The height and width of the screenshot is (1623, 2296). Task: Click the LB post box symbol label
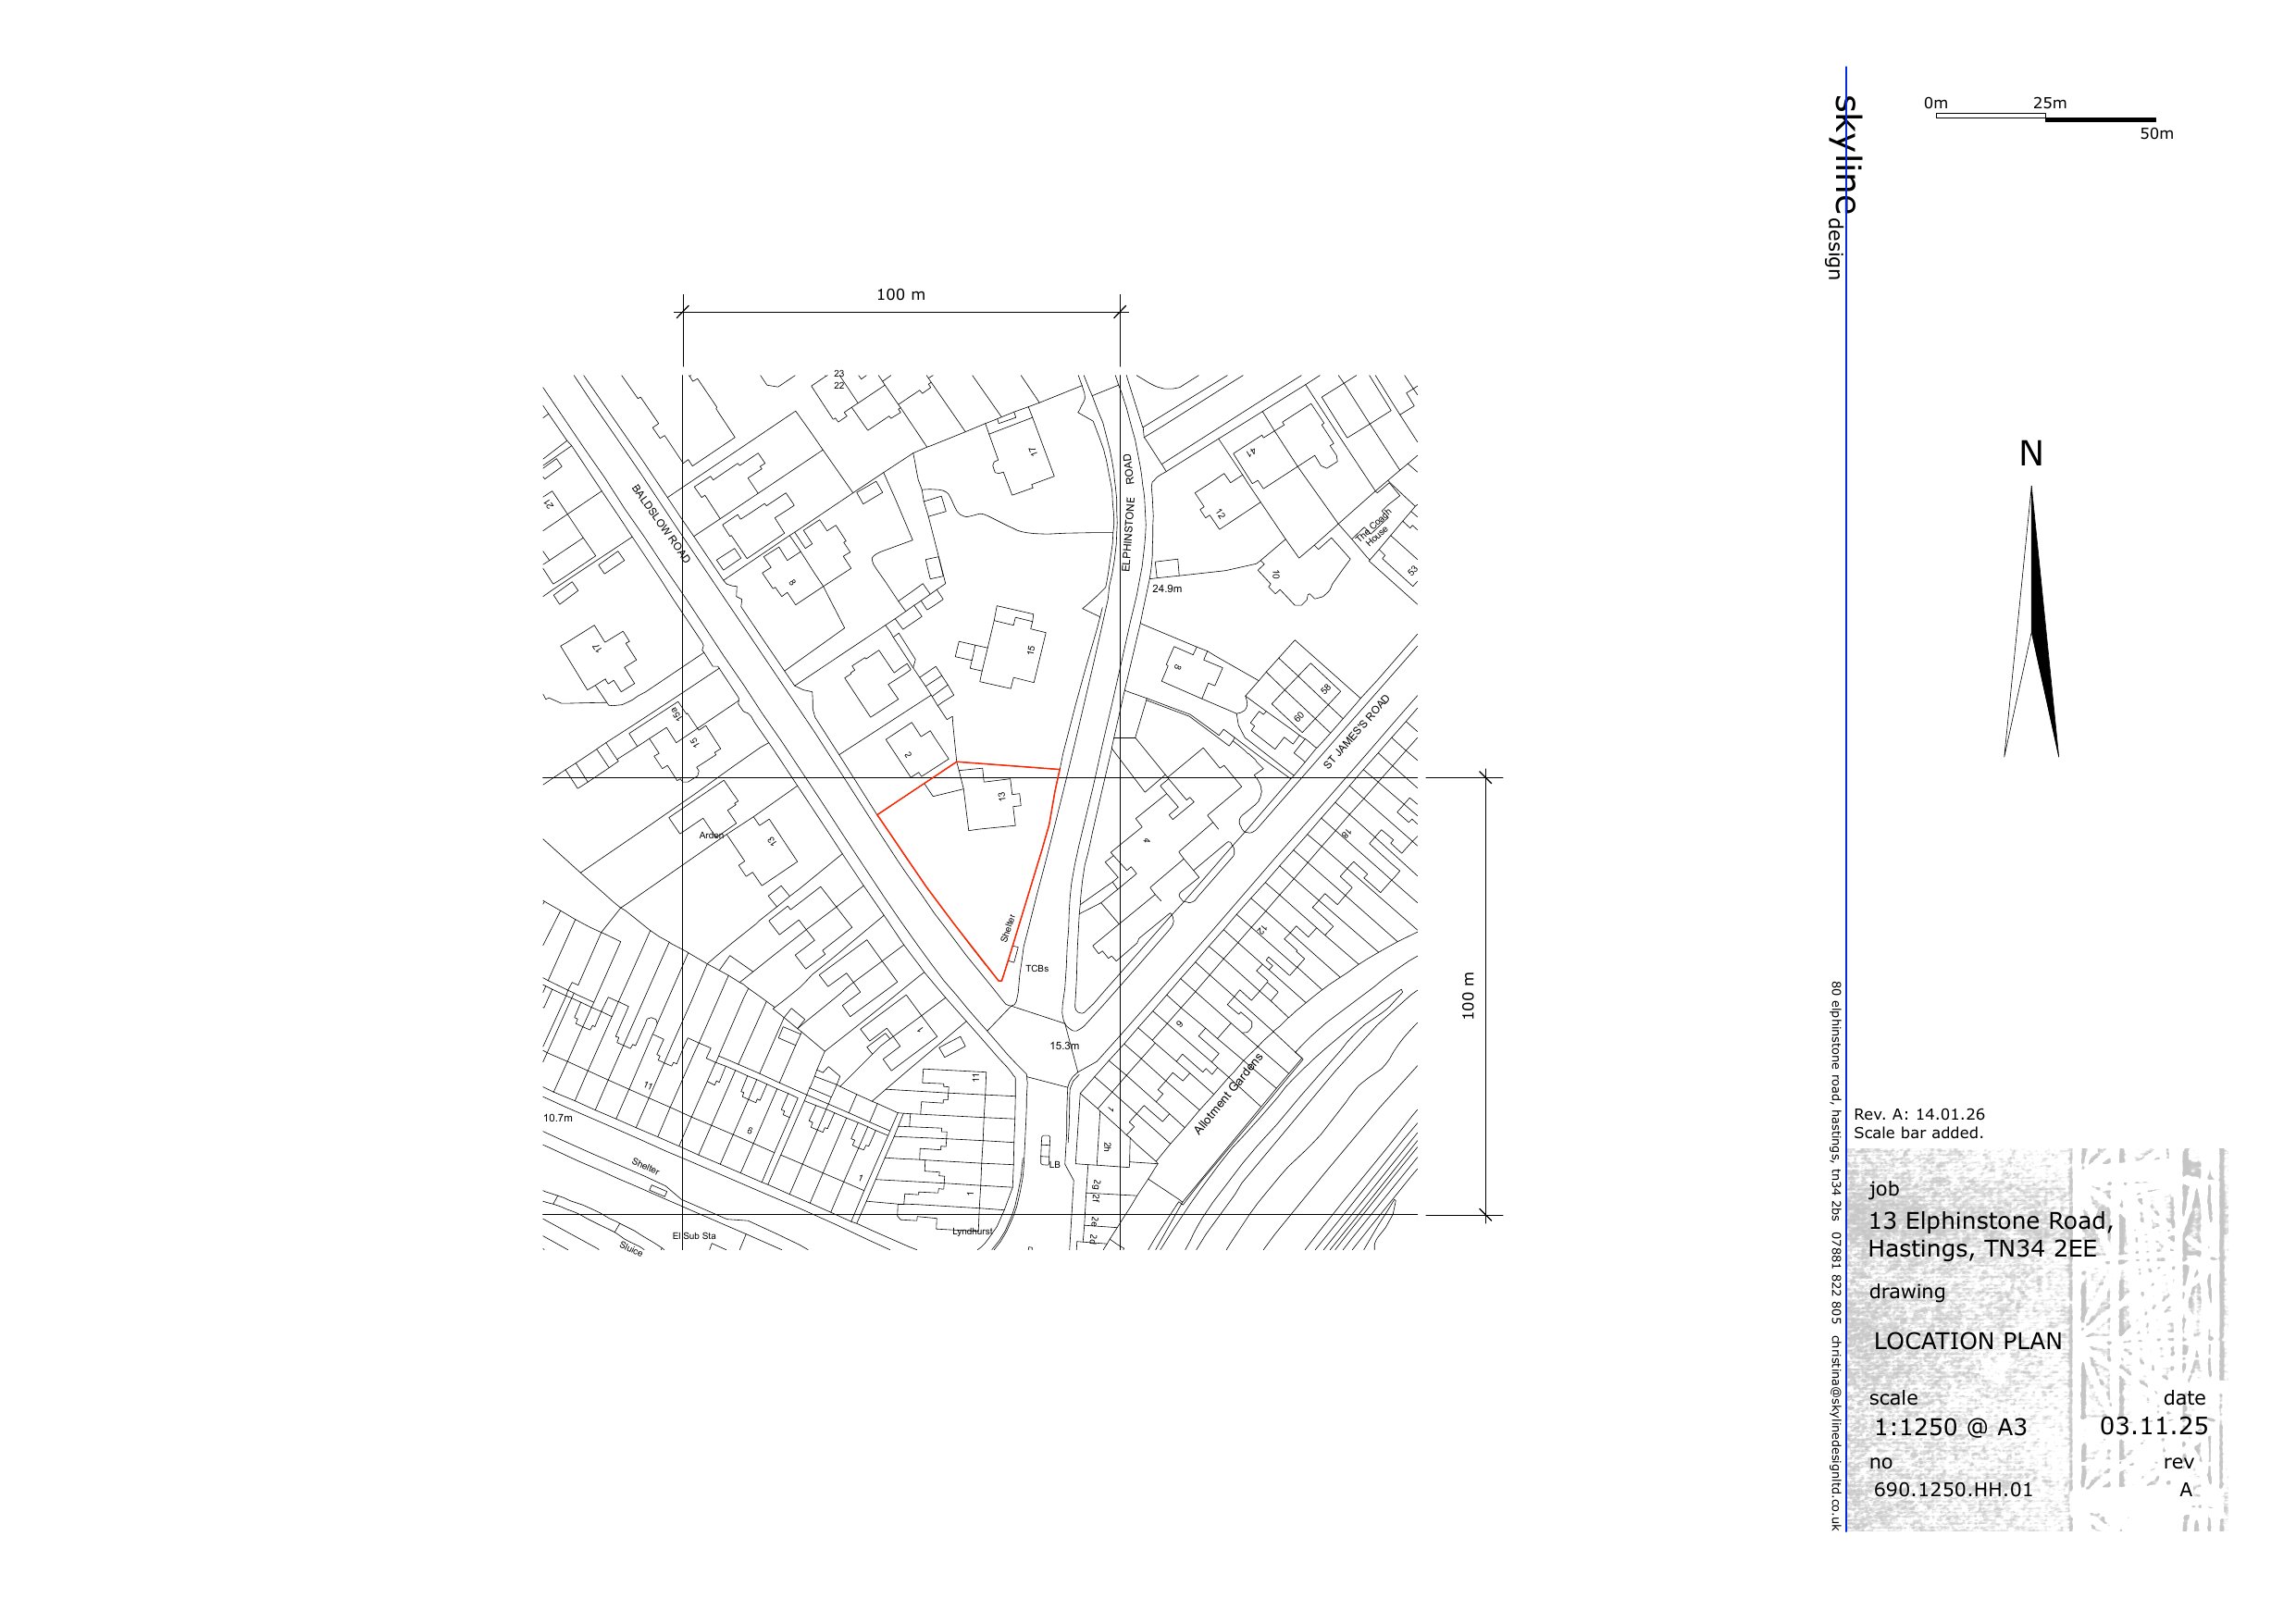[1054, 1164]
